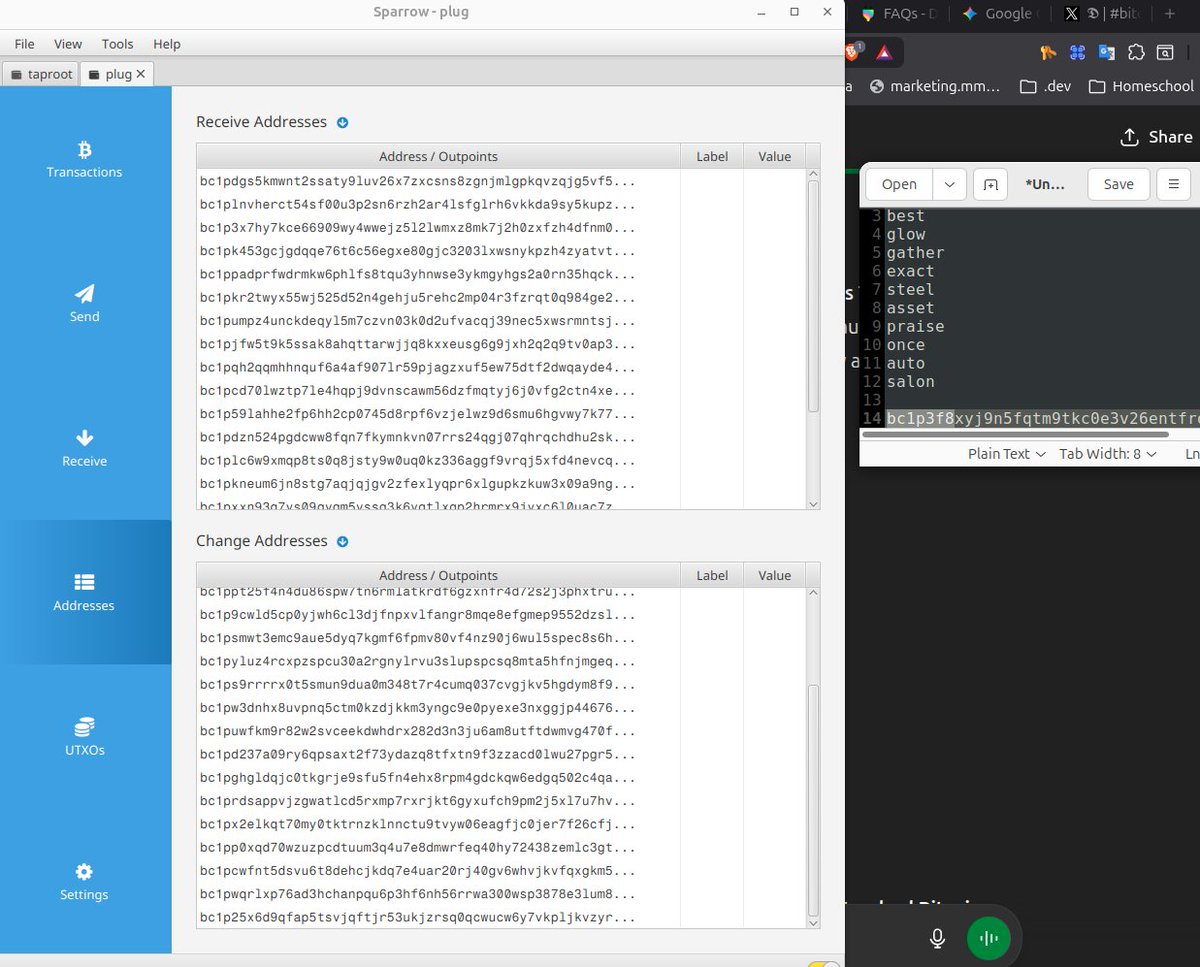
Task: Click the microphone dictation icon
Action: pyautogui.click(x=938, y=938)
